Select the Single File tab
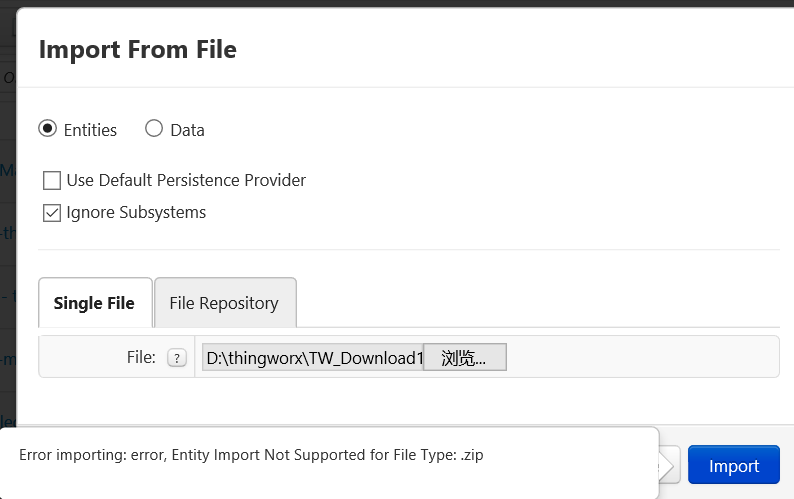 point(95,302)
